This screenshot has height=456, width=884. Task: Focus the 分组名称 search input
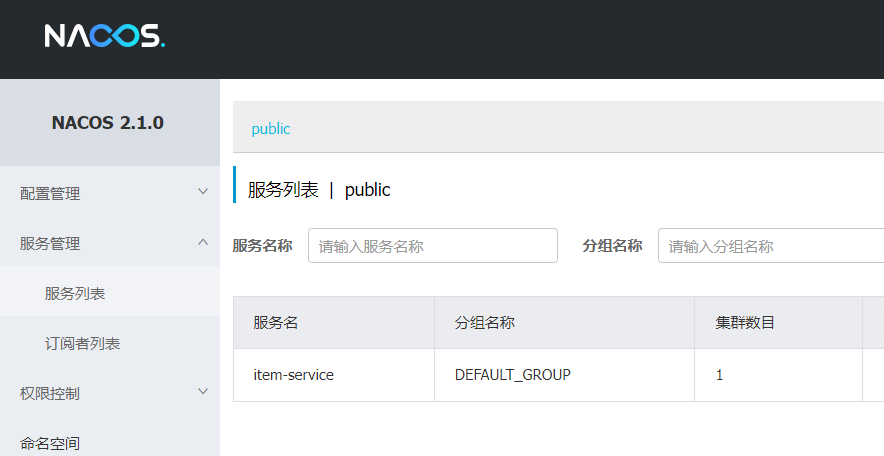(770, 246)
